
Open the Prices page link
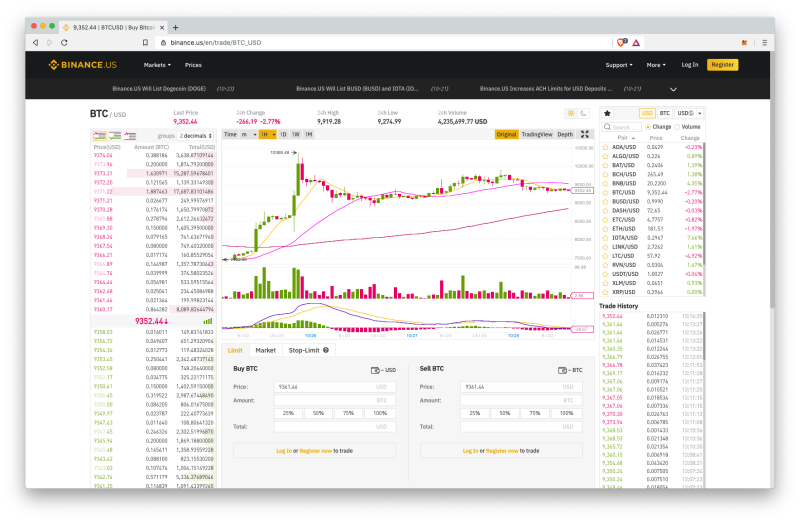click(193, 65)
